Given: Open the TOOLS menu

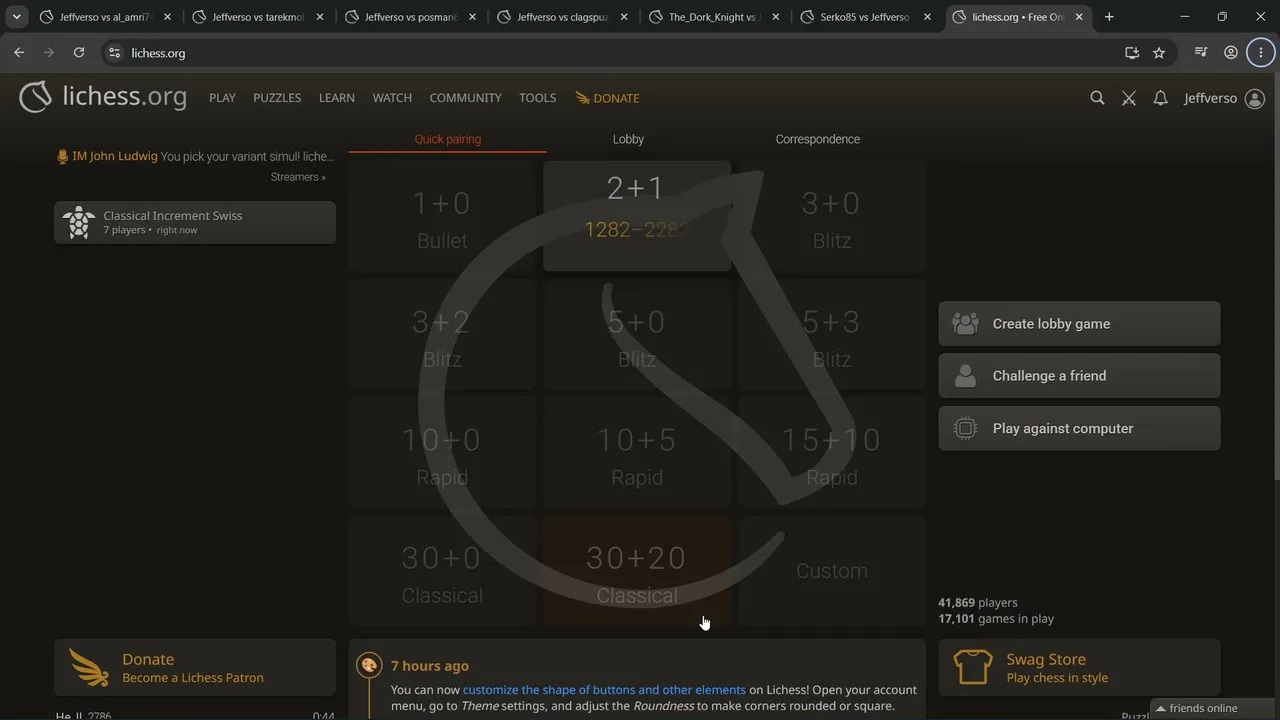Looking at the screenshot, I should (537, 98).
